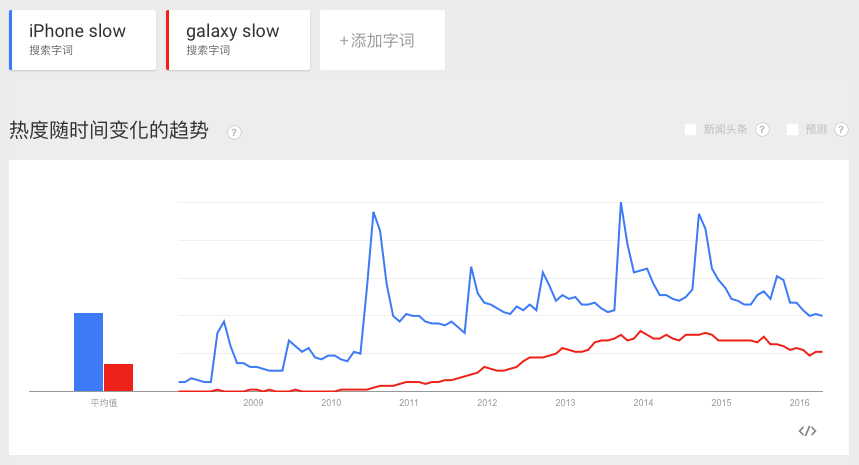
Task: Click the 添加字词 add term button
Action: [x=382, y=41]
